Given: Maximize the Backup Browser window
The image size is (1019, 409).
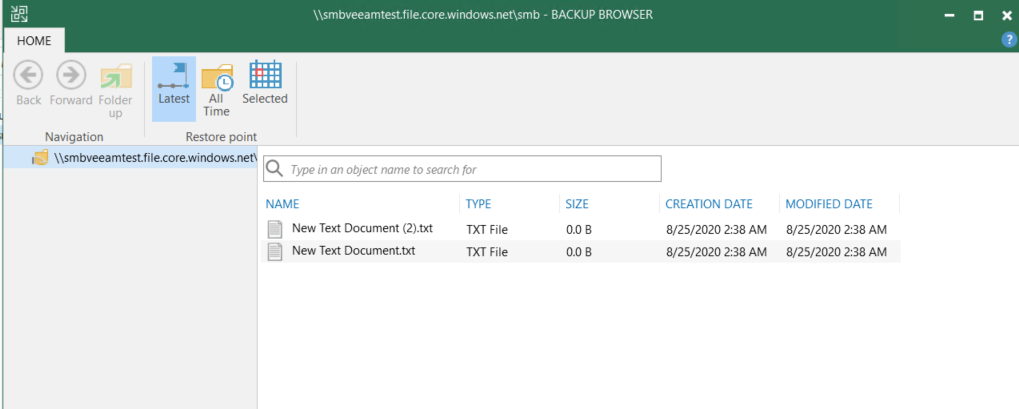Looking at the screenshot, I should pyautogui.click(x=978, y=15).
